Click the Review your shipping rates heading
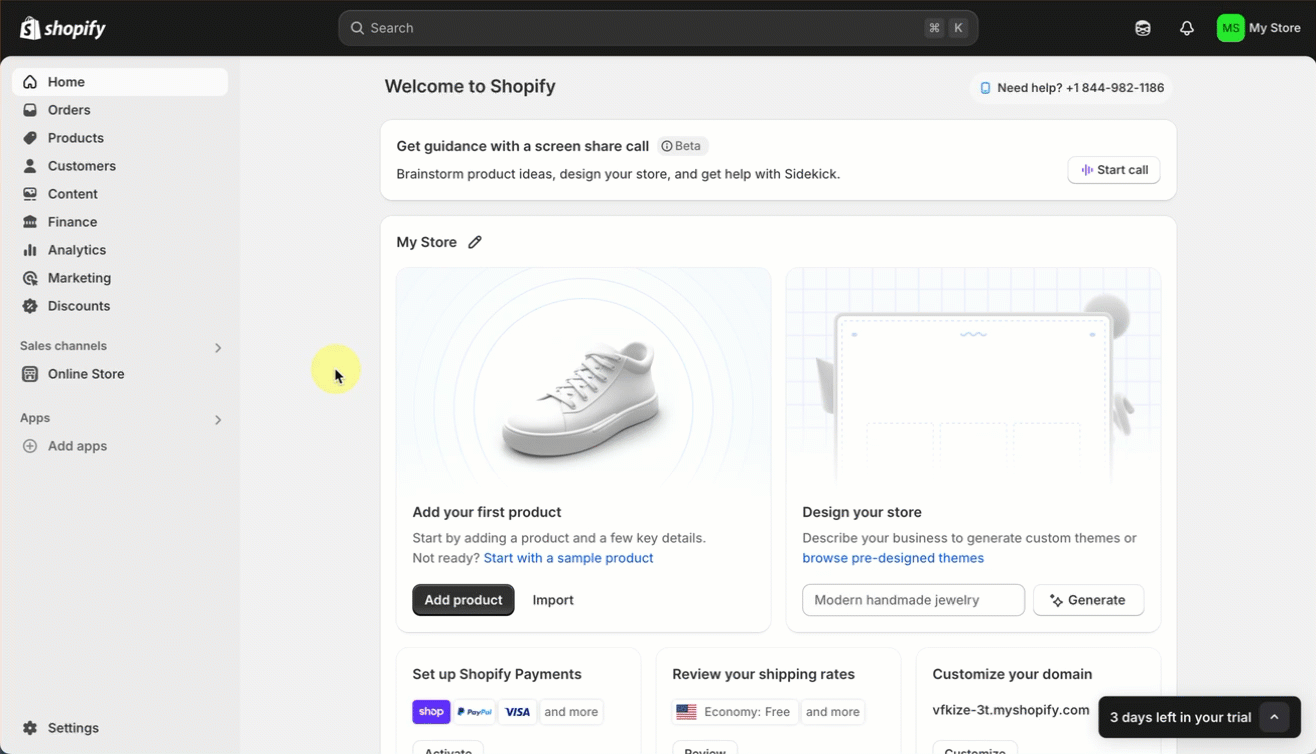 [763, 674]
